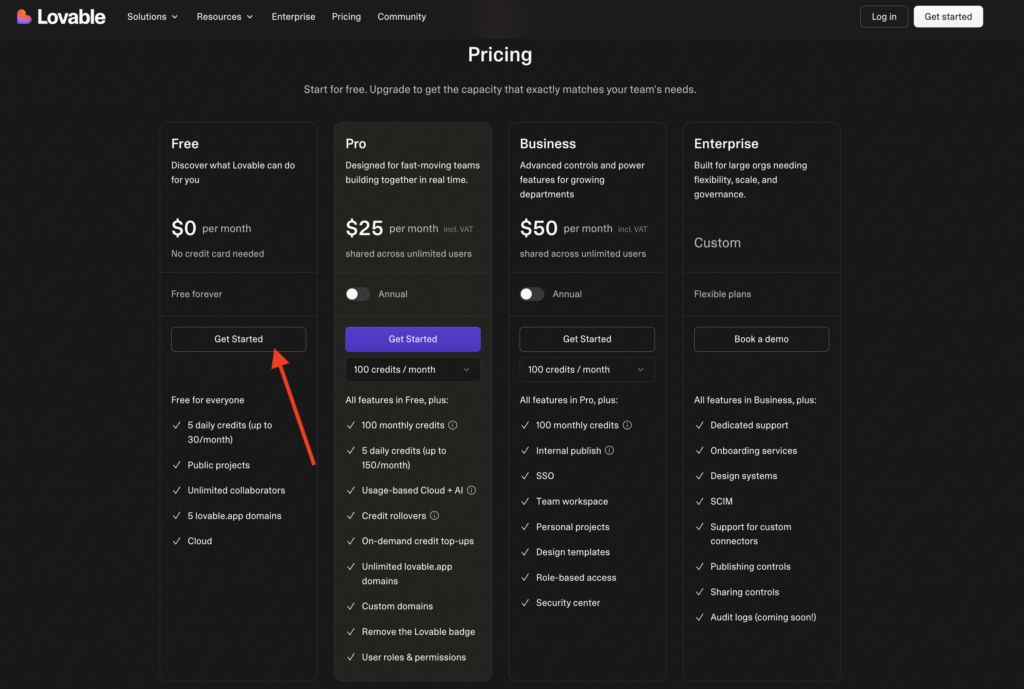This screenshot has width=1024, height=689.
Task: Click 'Design systems' feature
Action: tap(744, 476)
